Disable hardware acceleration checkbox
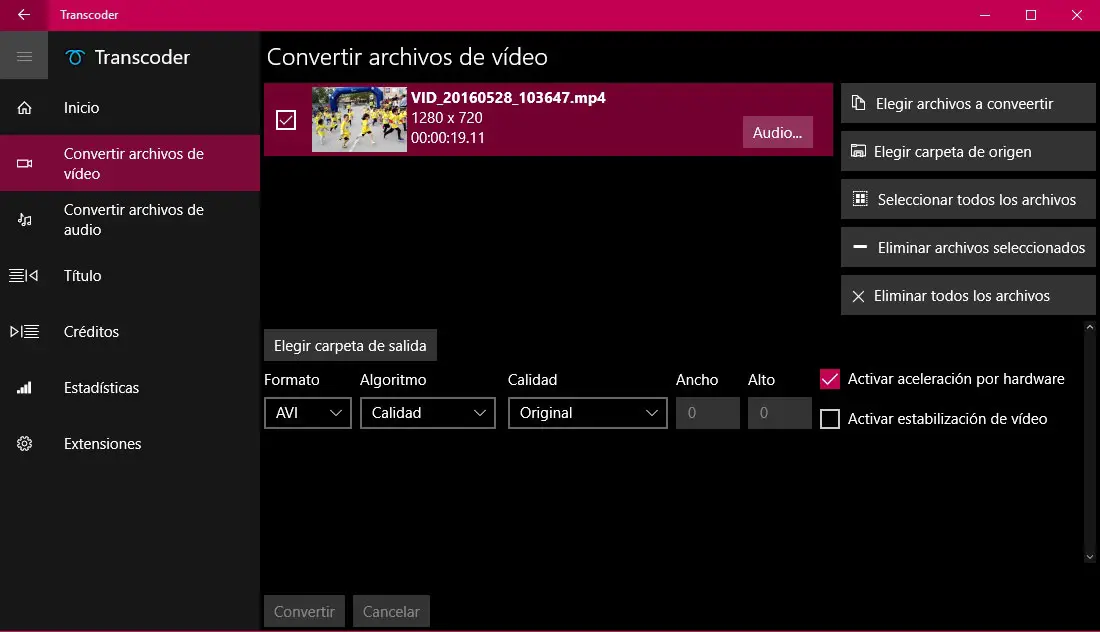The width and height of the screenshot is (1100, 632). point(829,379)
